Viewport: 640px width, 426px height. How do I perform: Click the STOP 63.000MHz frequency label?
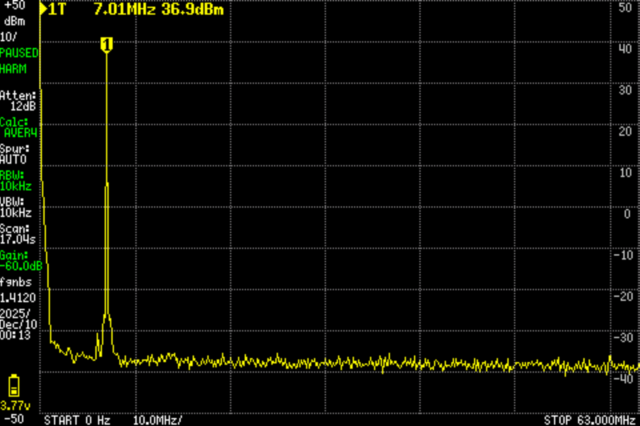(591, 418)
